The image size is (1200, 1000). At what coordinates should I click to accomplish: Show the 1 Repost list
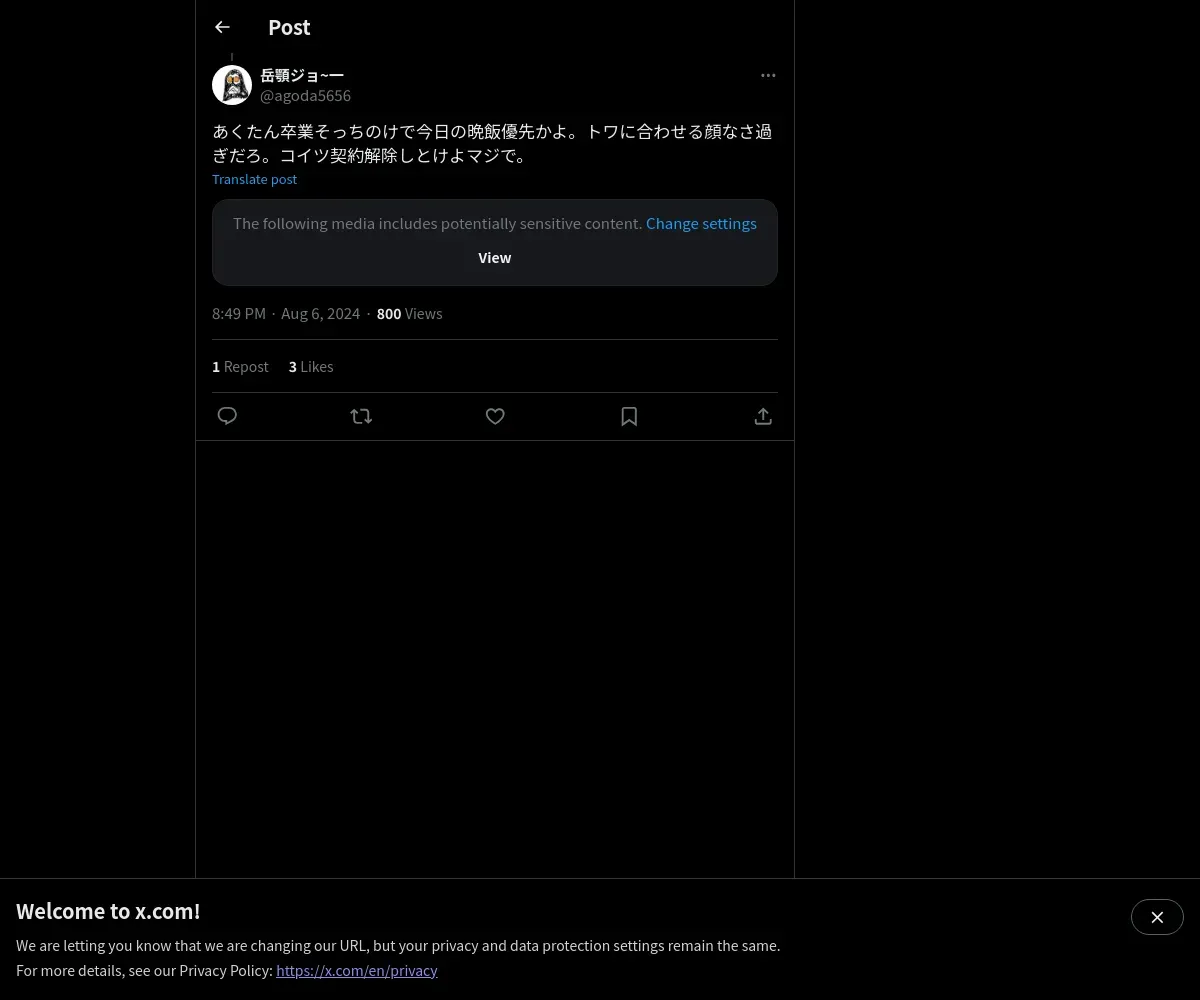click(240, 366)
